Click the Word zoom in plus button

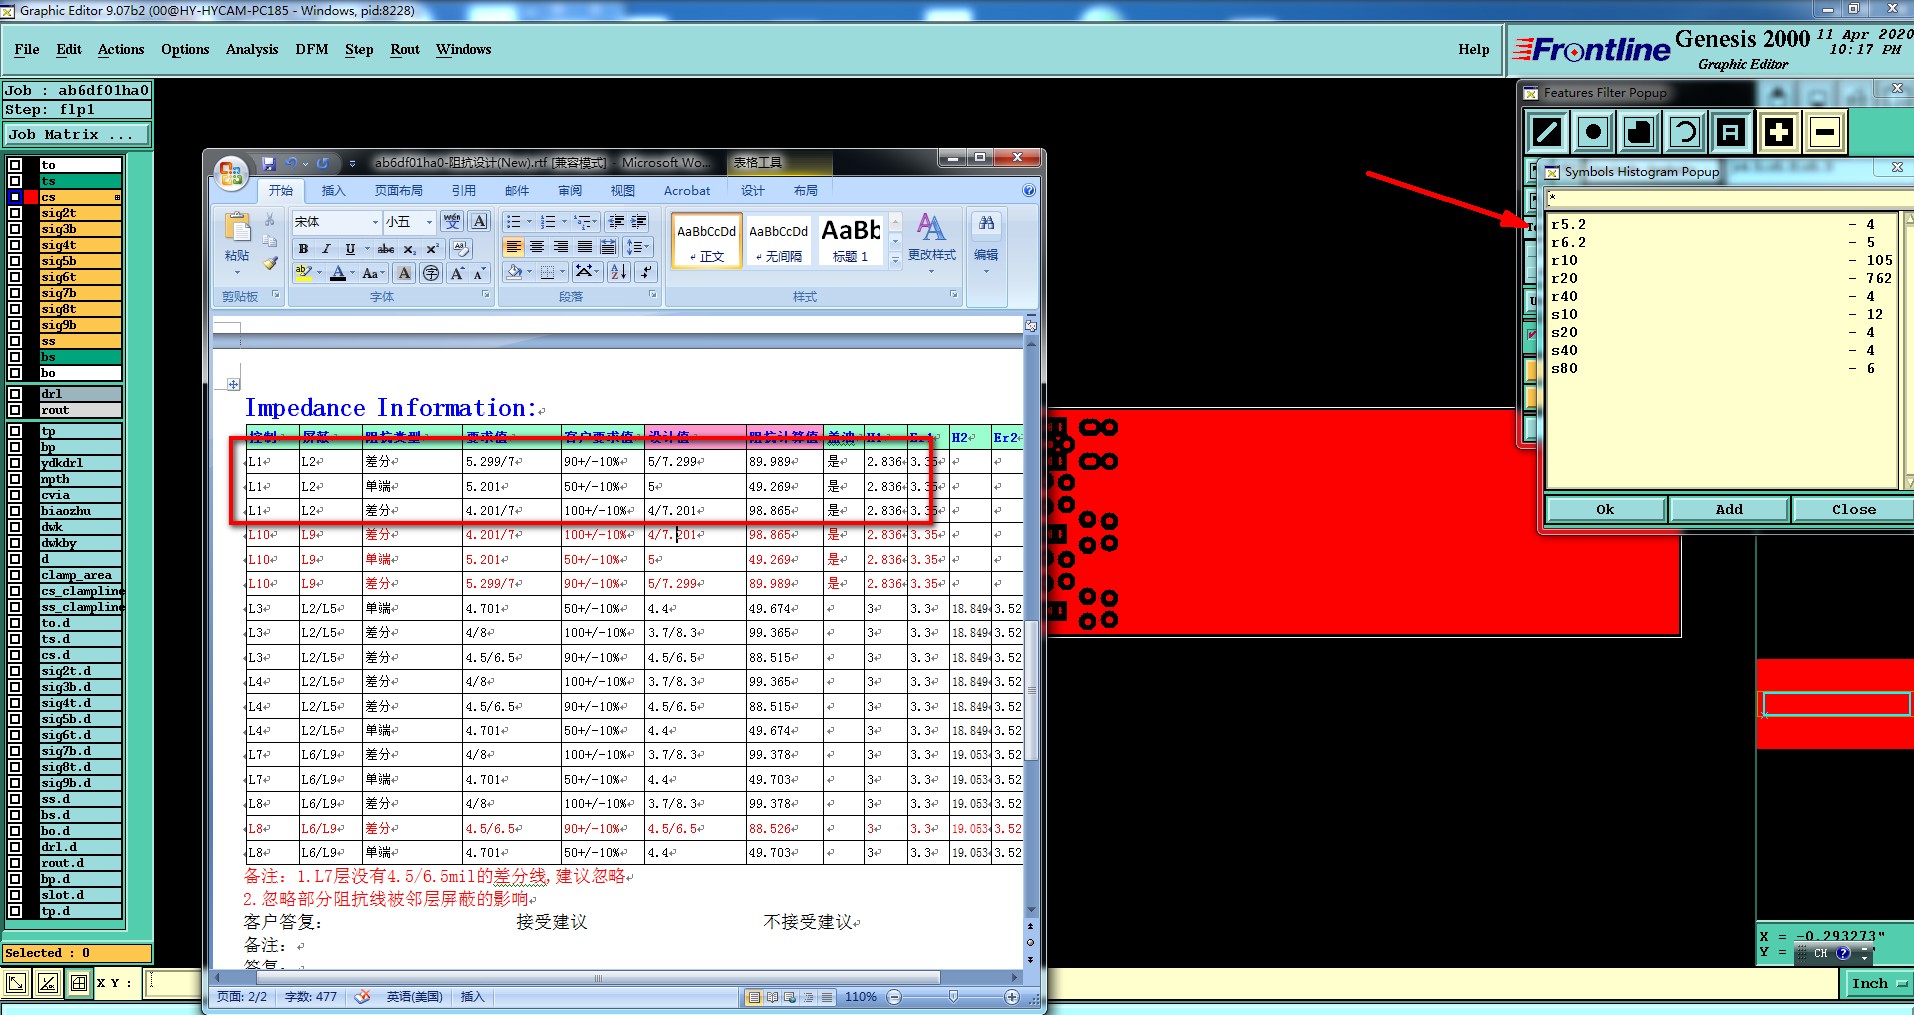[x=1012, y=997]
